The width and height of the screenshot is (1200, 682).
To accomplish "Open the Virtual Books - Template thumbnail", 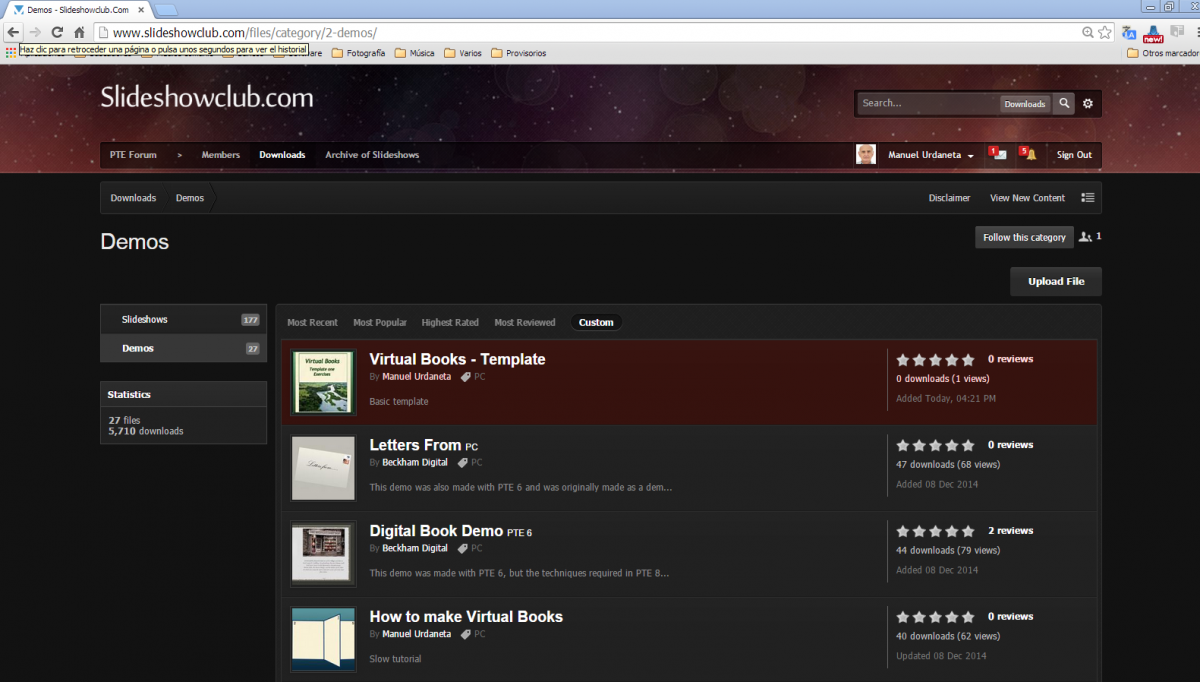I will [323, 382].
